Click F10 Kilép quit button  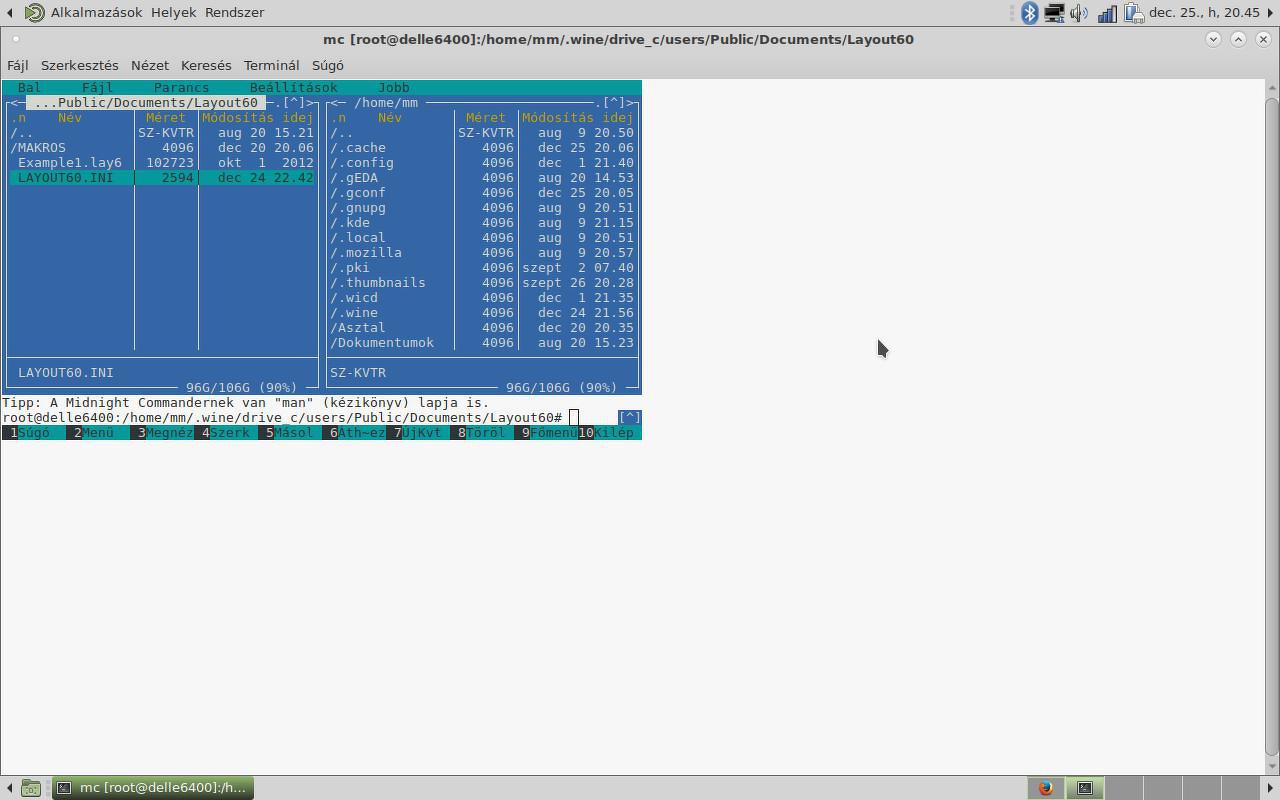(610, 432)
